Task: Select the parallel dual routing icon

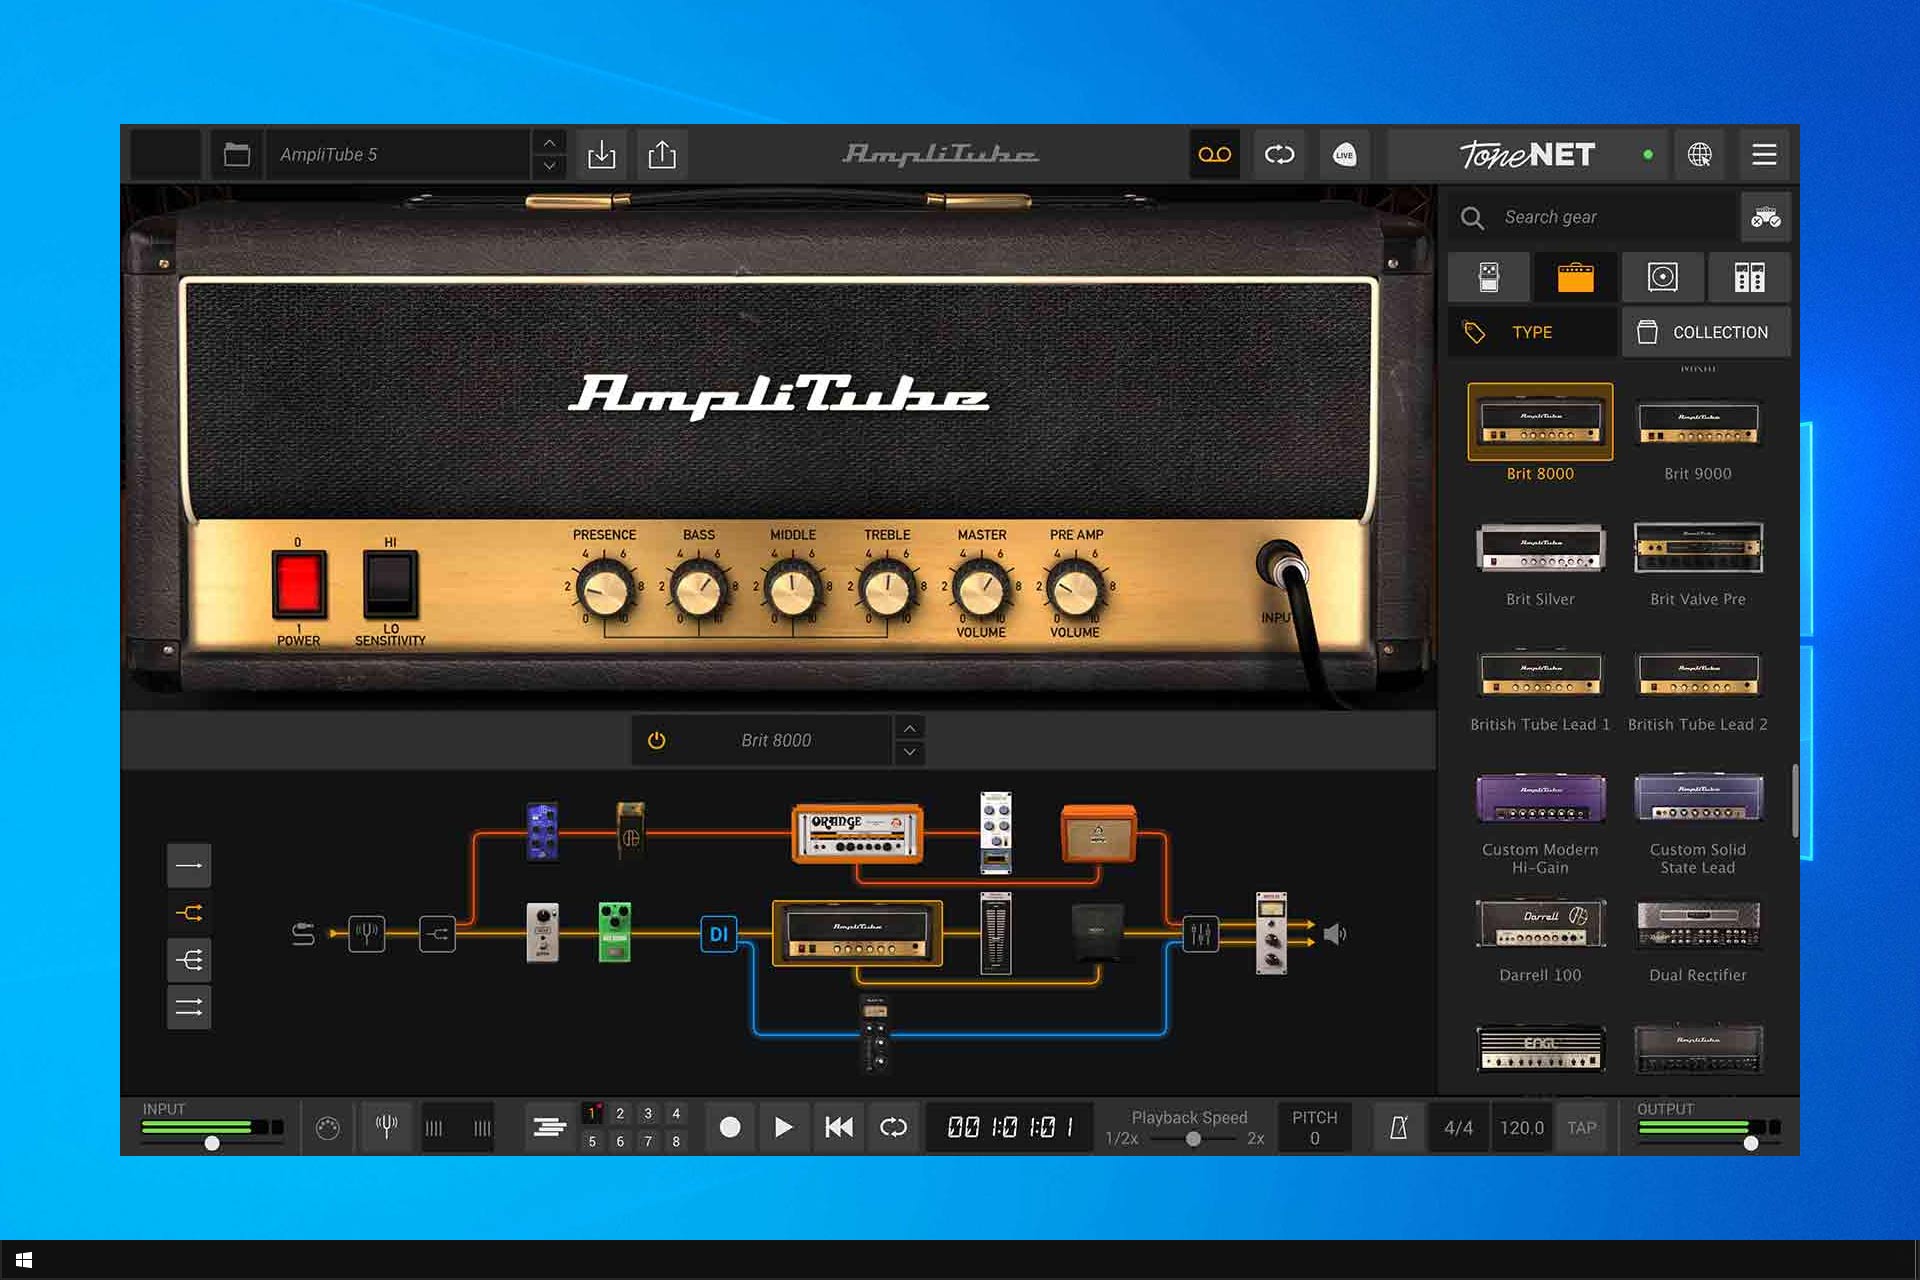Action: [x=189, y=1007]
